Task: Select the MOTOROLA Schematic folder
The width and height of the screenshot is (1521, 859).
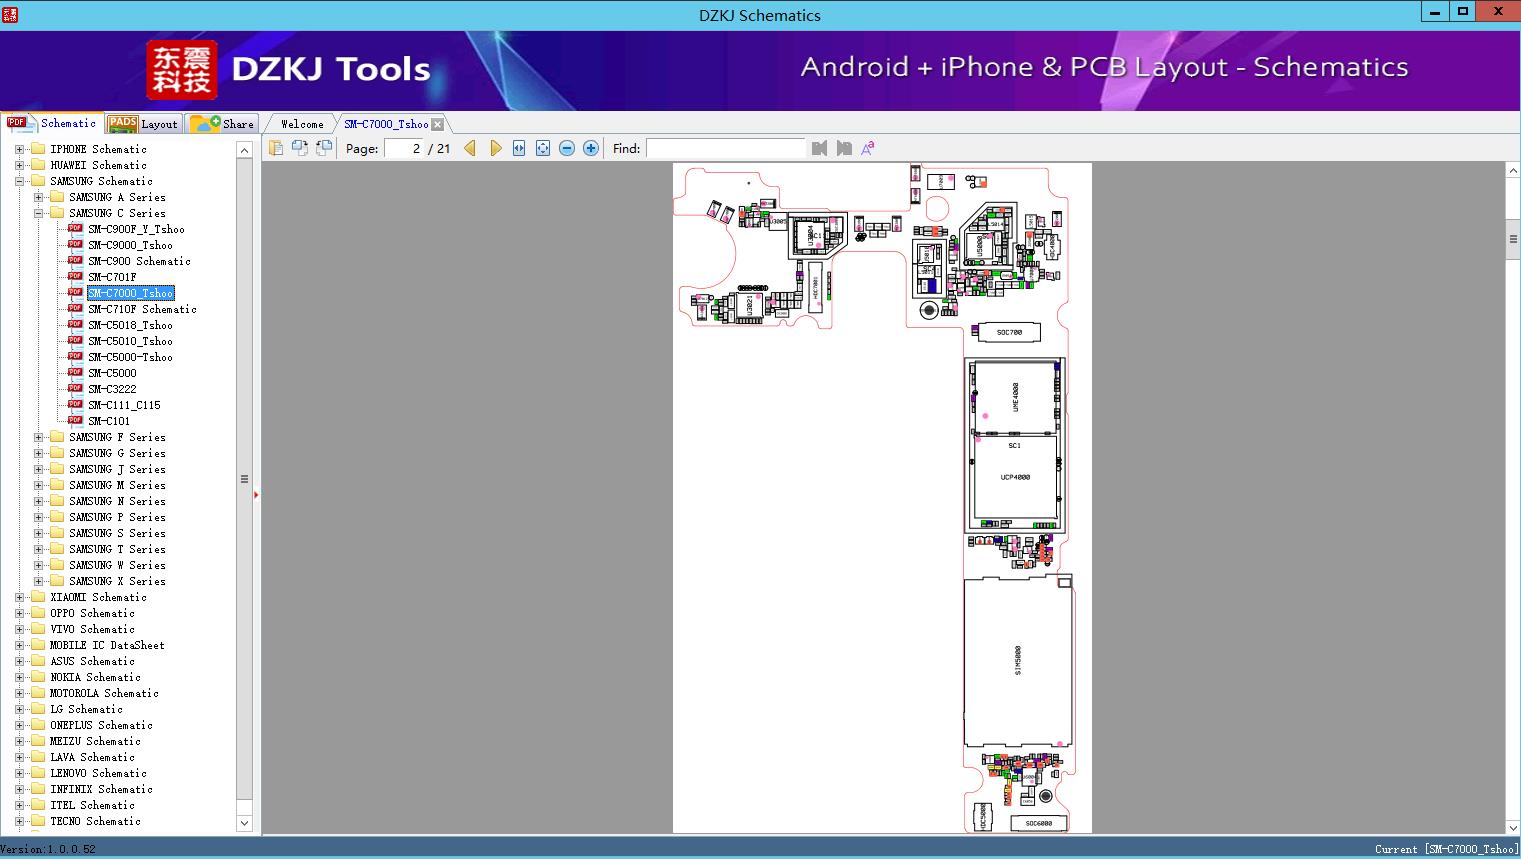Action: 104,693
